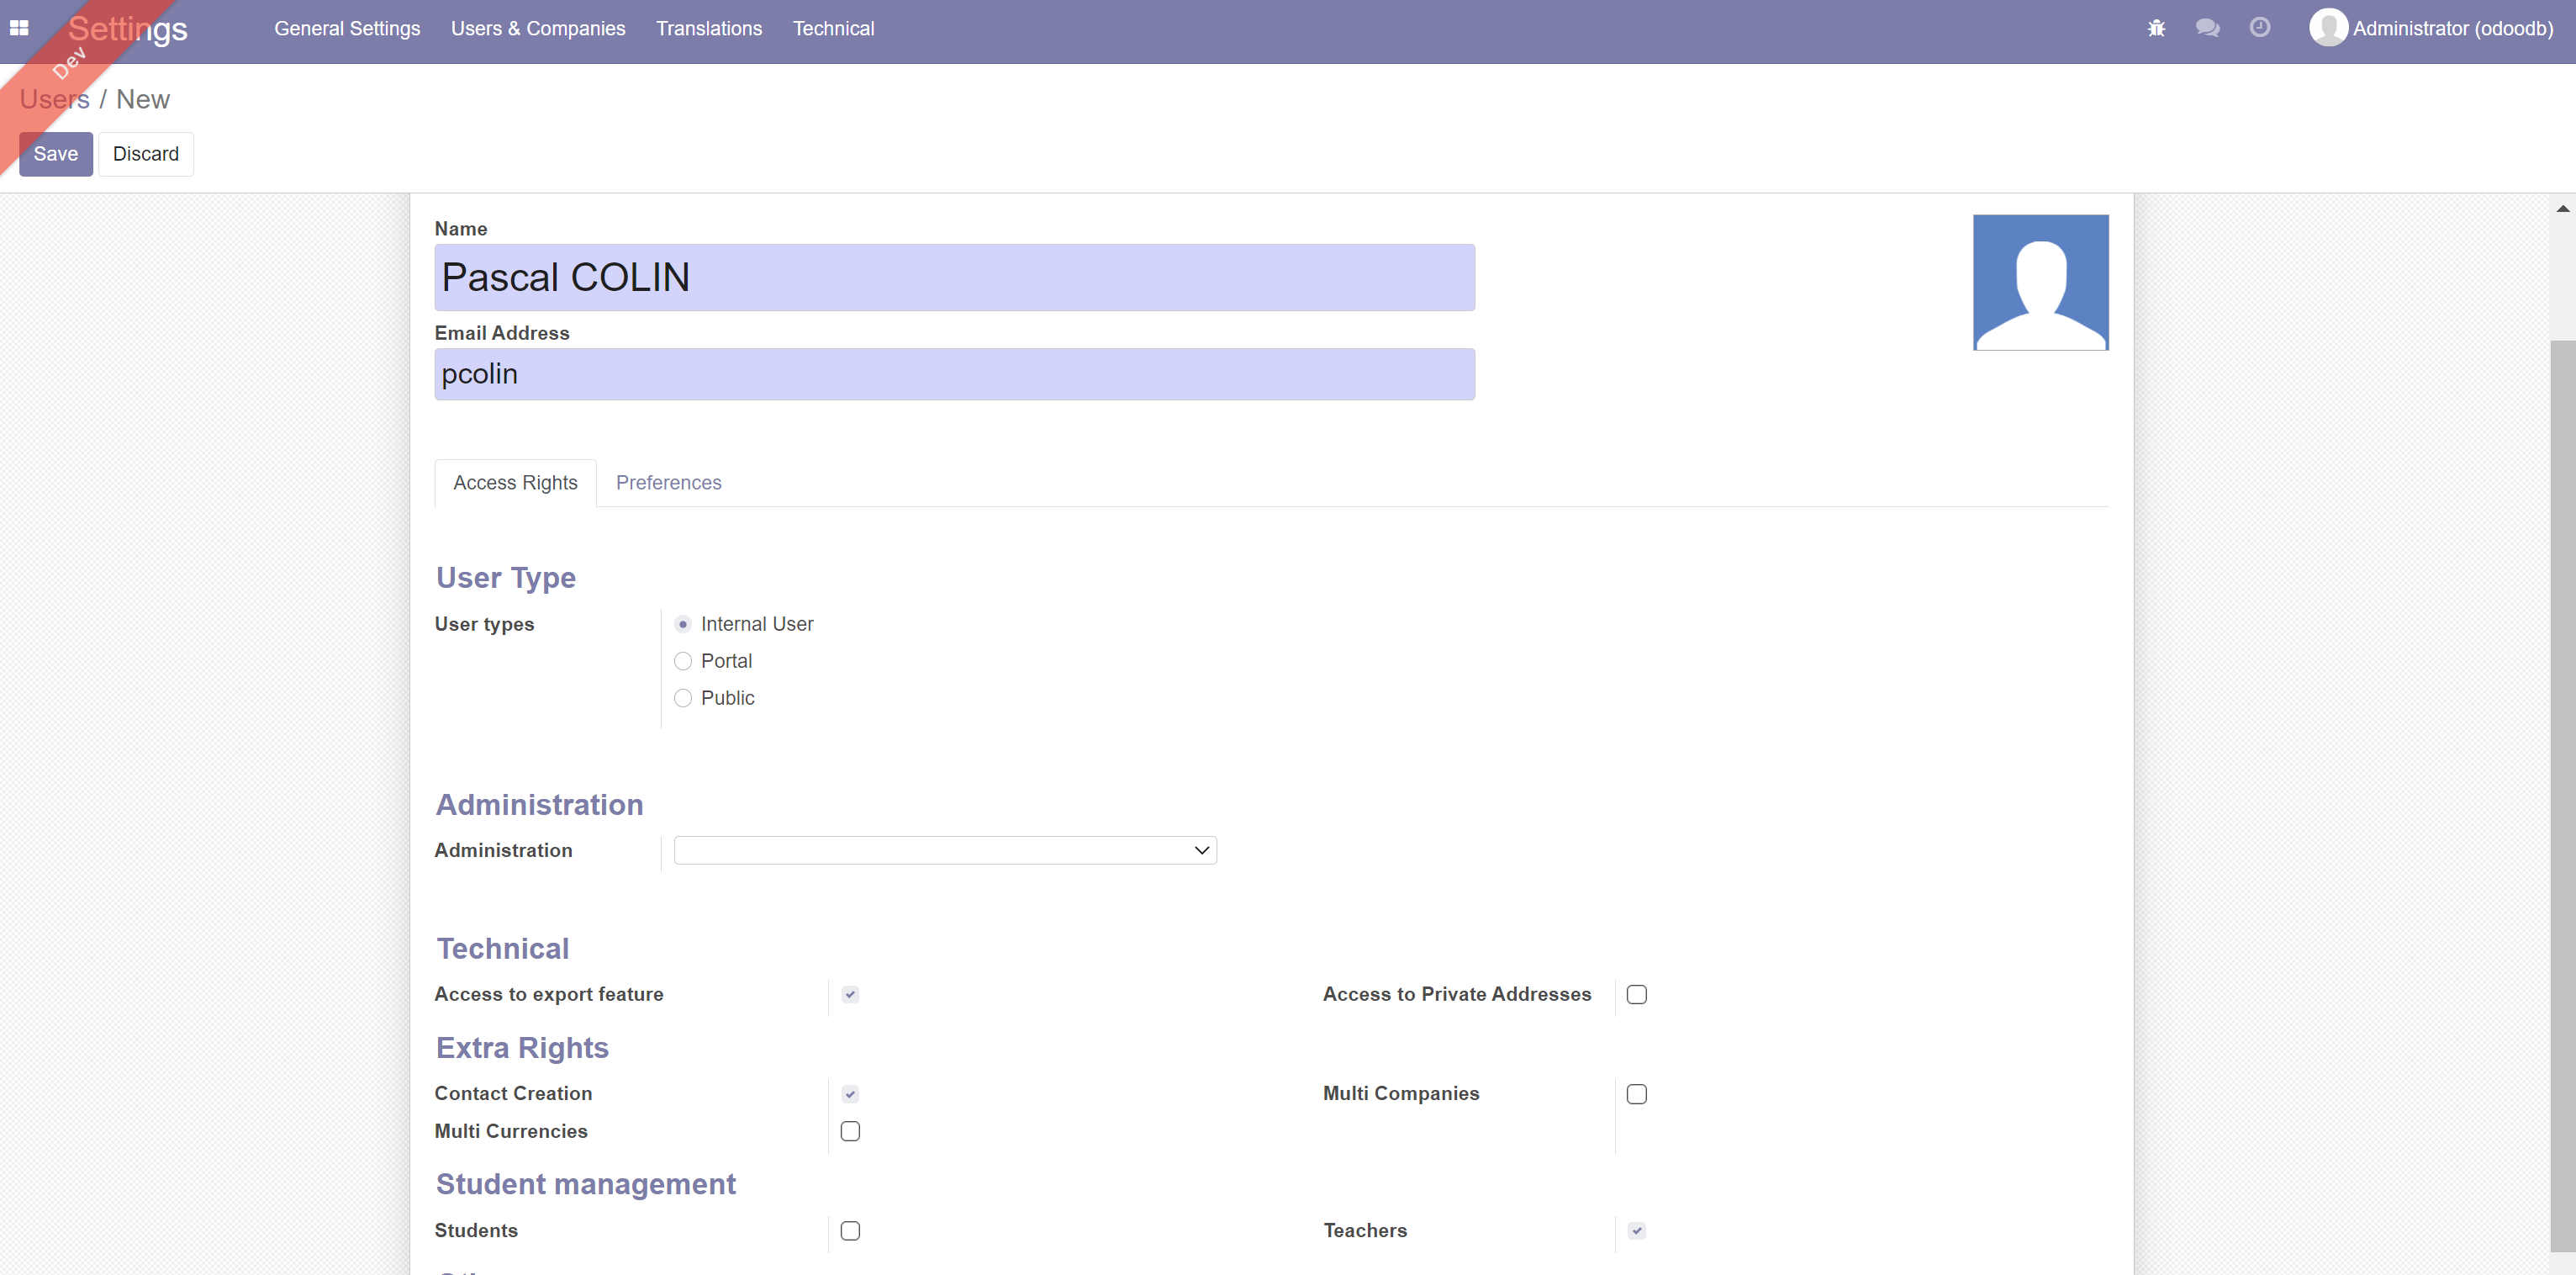Click the Save button
Image resolution: width=2576 pixels, height=1275 pixels.
tap(56, 154)
